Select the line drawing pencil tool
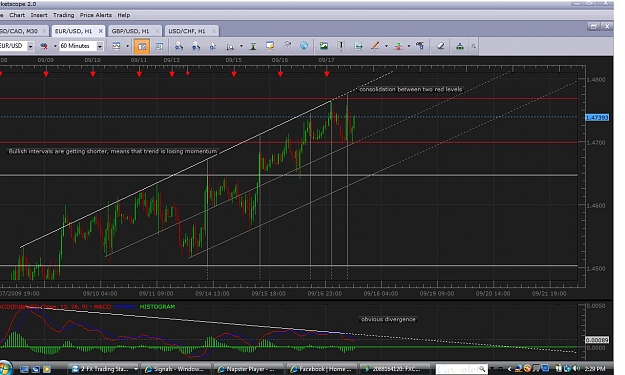This screenshot has width=625, height=375. point(375,46)
